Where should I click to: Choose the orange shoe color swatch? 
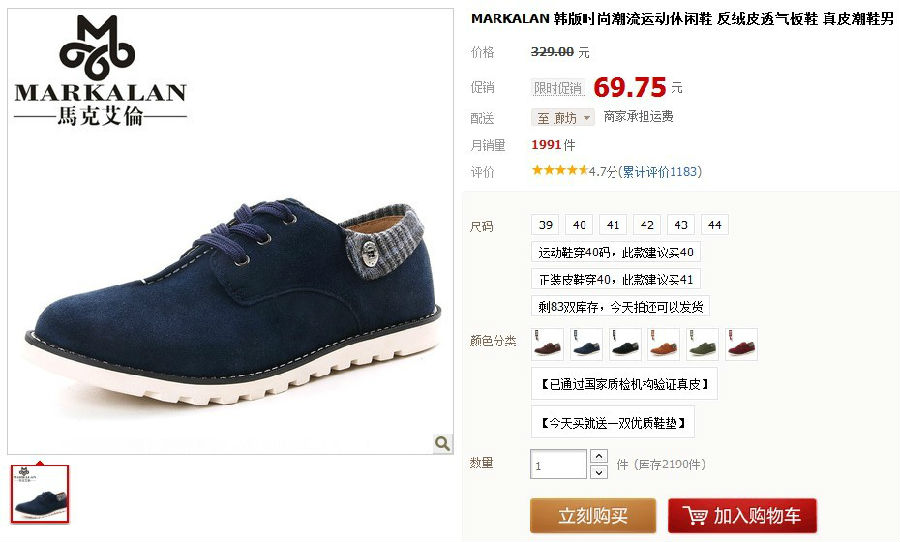(x=664, y=344)
